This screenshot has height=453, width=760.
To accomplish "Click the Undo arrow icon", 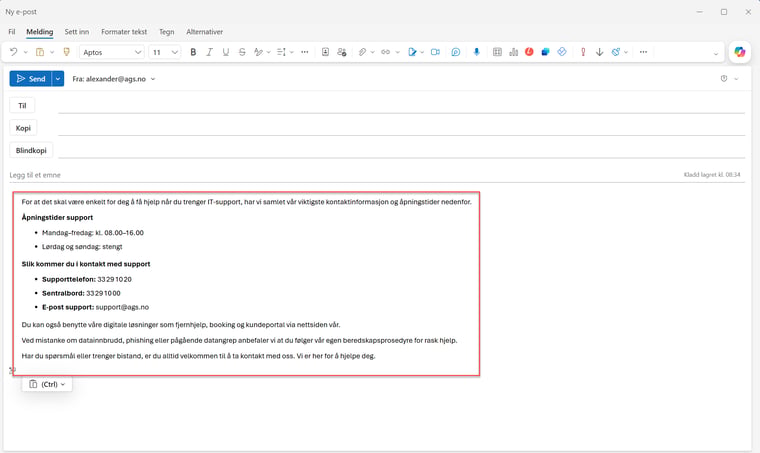I will pos(14,52).
